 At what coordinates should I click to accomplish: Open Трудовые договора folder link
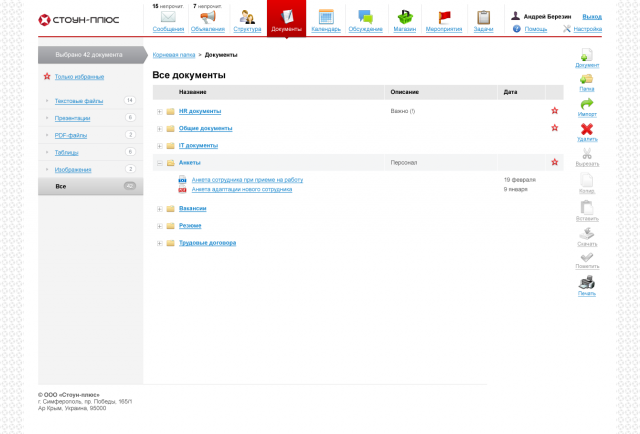click(x=207, y=243)
